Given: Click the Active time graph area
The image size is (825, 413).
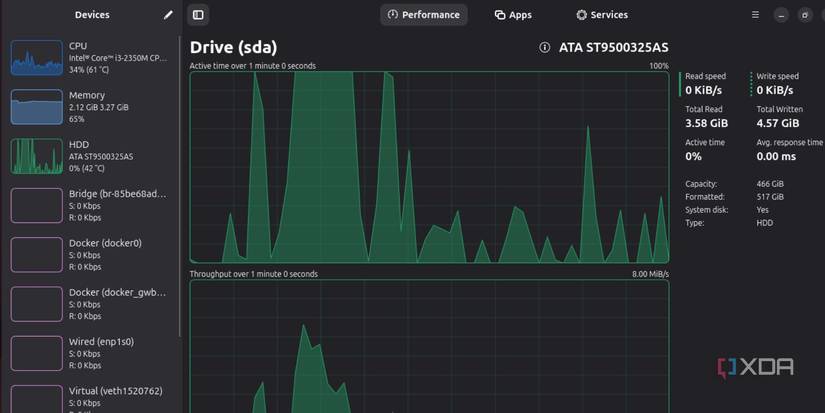Looking at the screenshot, I should [x=429, y=167].
